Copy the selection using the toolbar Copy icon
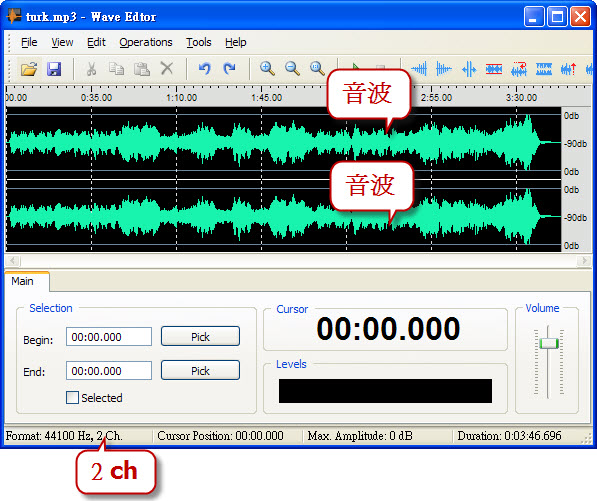The width and height of the screenshot is (597, 501). pyautogui.click(x=116, y=69)
